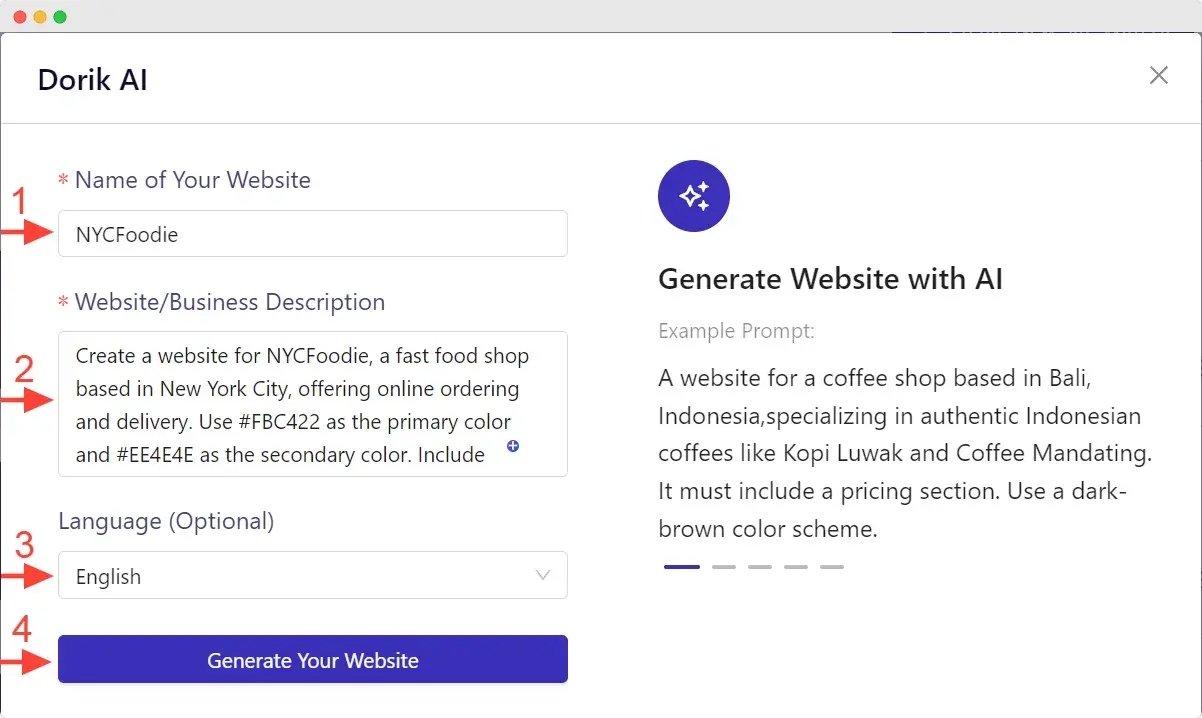This screenshot has height=718, width=1202.
Task: Click the chevron on the Language selector
Action: [x=542, y=575]
